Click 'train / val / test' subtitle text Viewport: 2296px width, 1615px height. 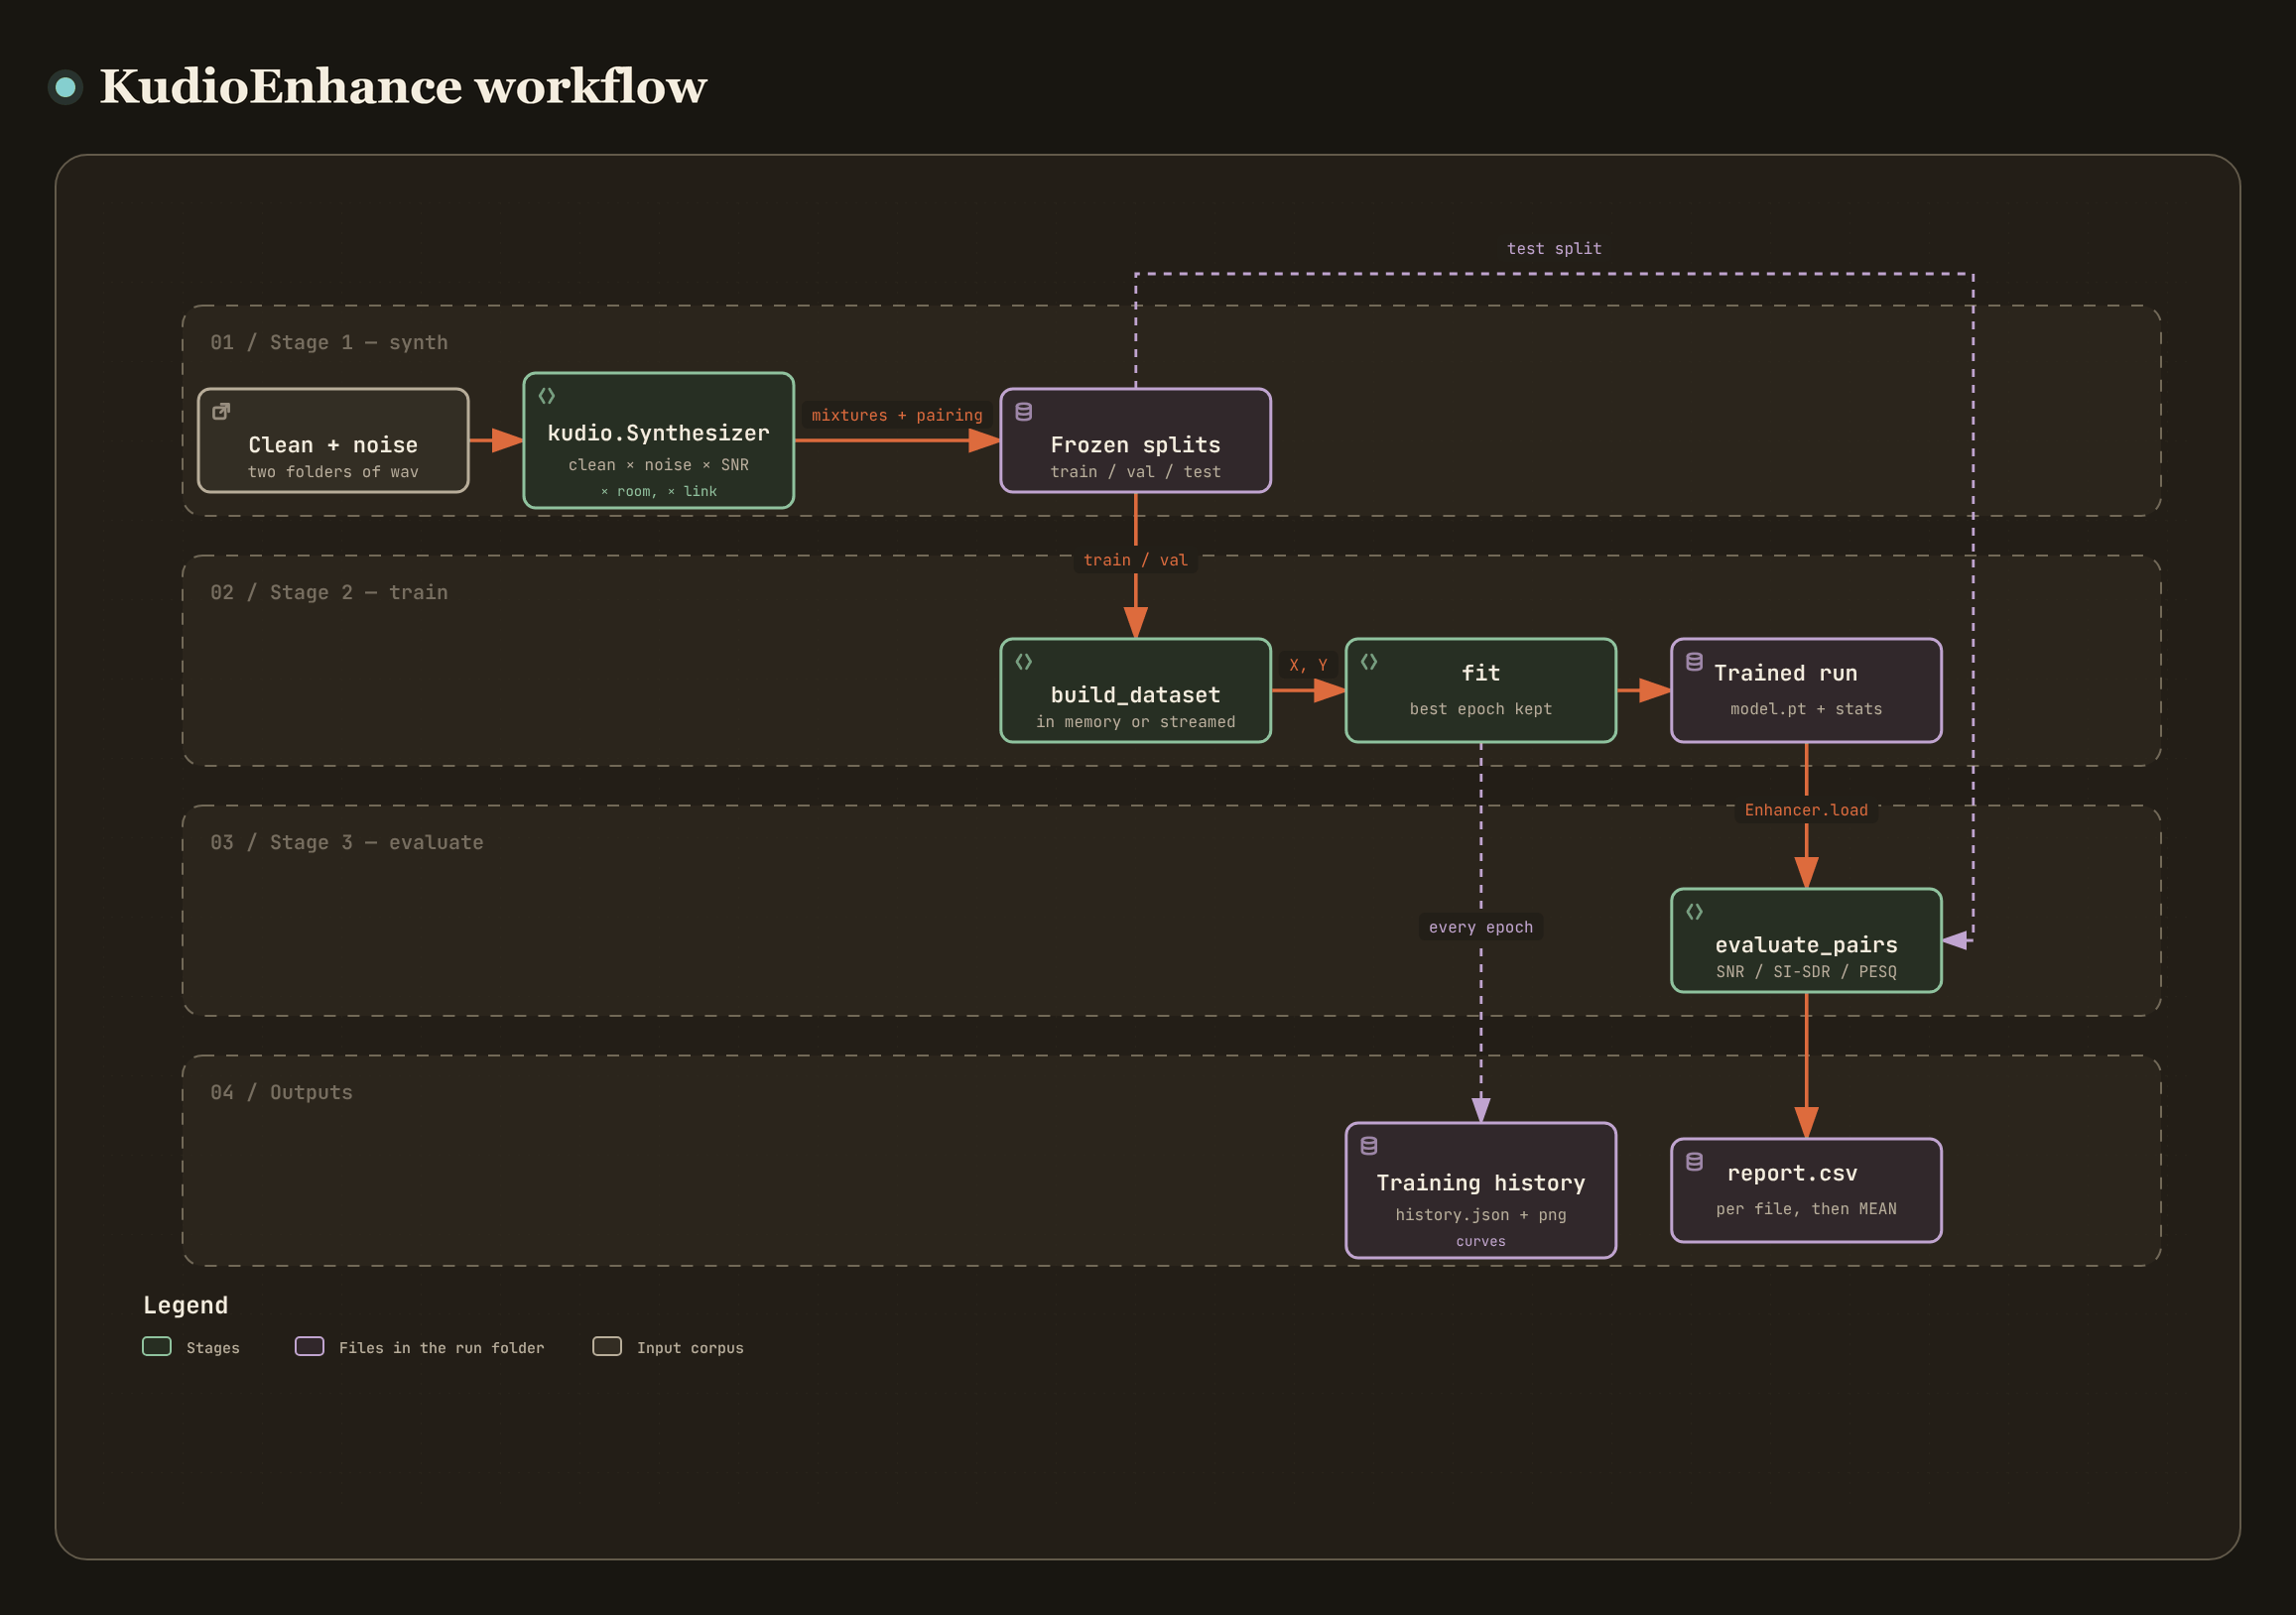1135,472
